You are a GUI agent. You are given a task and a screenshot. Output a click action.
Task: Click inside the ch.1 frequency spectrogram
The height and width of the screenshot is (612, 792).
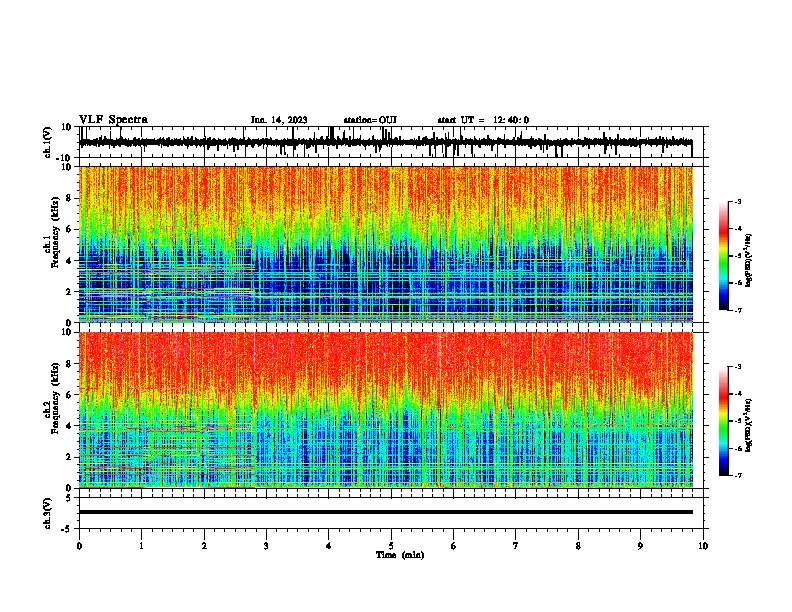pyautogui.click(x=386, y=244)
